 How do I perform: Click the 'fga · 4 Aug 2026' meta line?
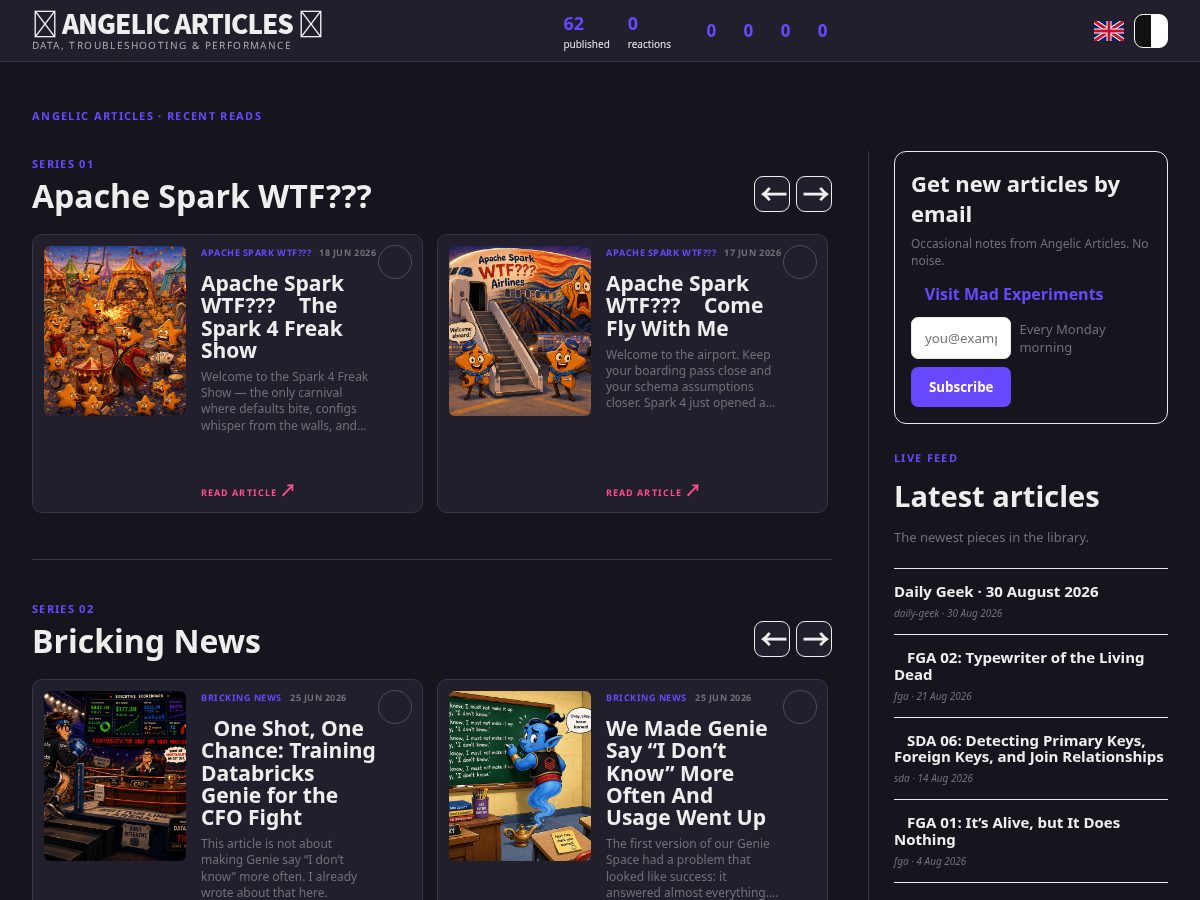point(930,861)
